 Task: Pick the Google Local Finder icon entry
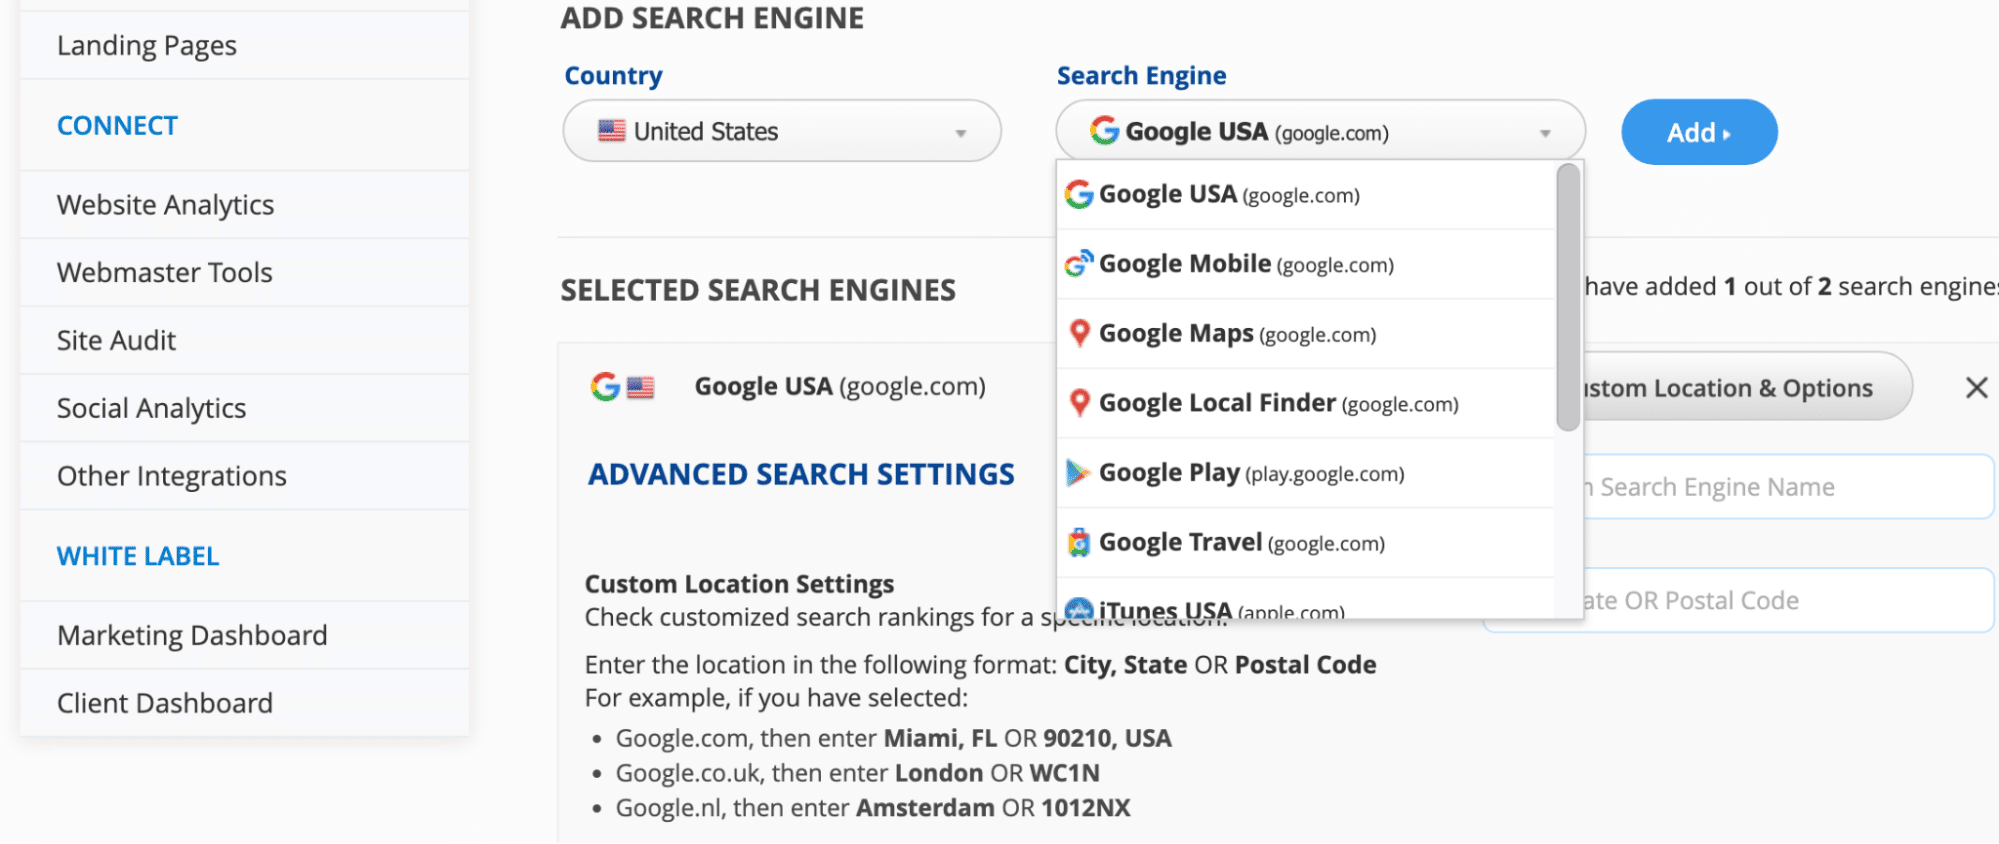tap(1079, 403)
